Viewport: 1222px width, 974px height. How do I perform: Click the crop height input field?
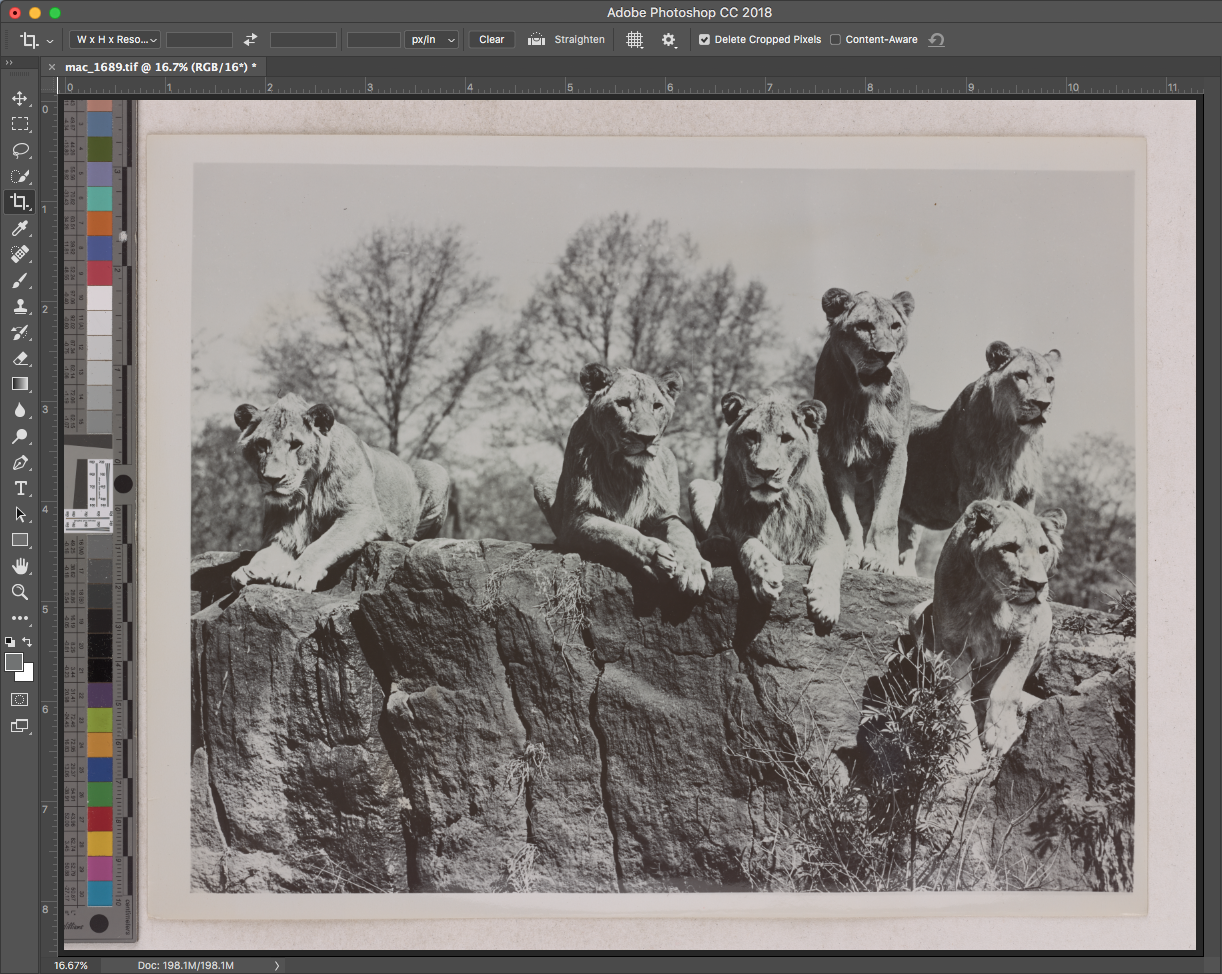303,40
